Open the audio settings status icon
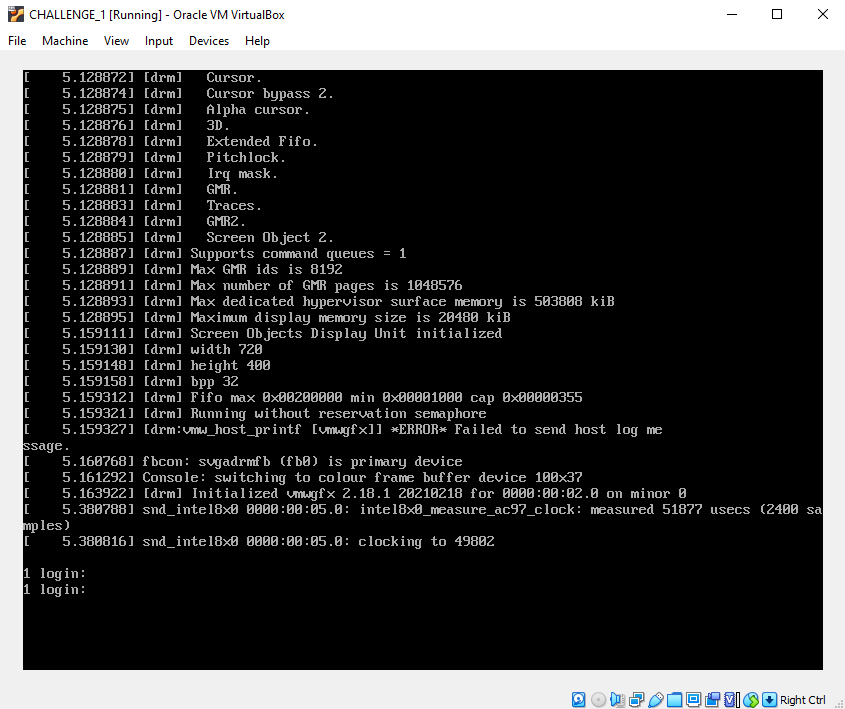845x709 pixels. point(617,700)
